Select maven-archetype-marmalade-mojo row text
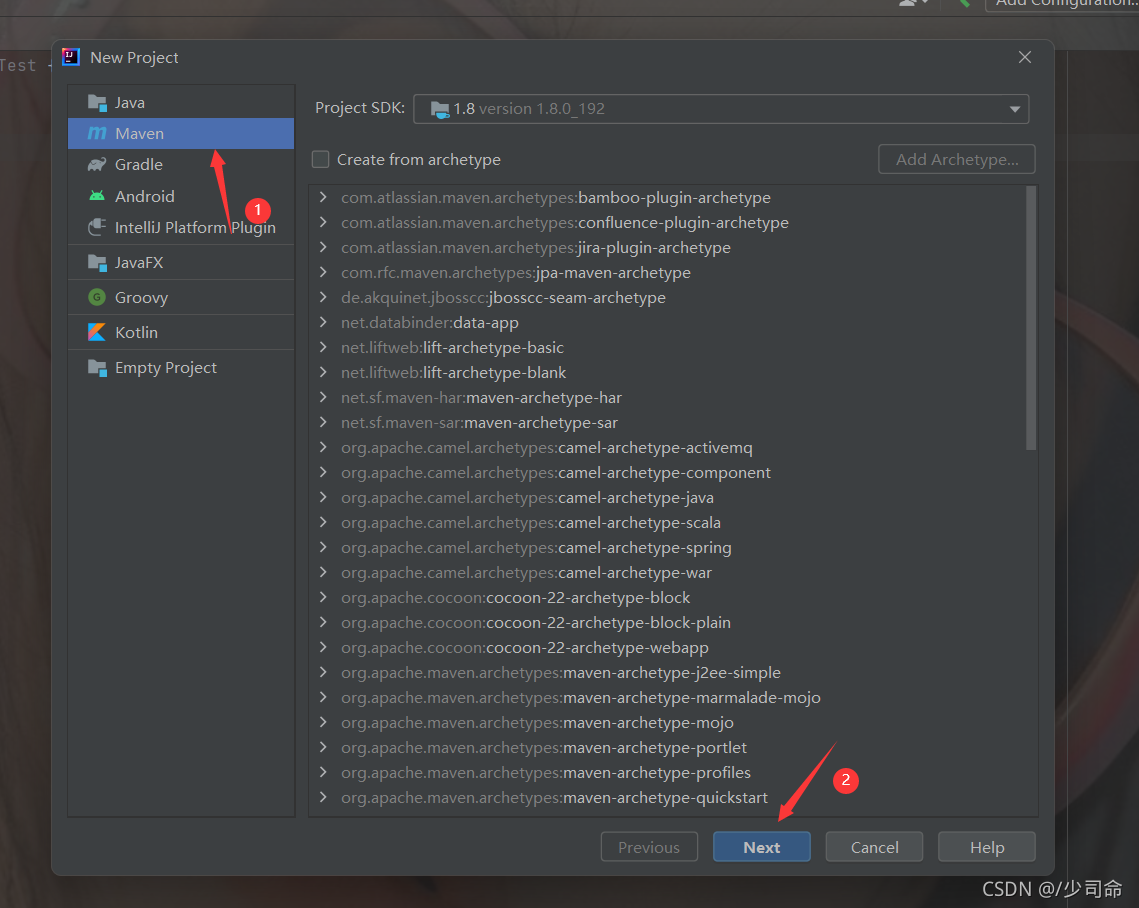This screenshot has height=908, width=1139. pyautogui.click(x=580, y=697)
